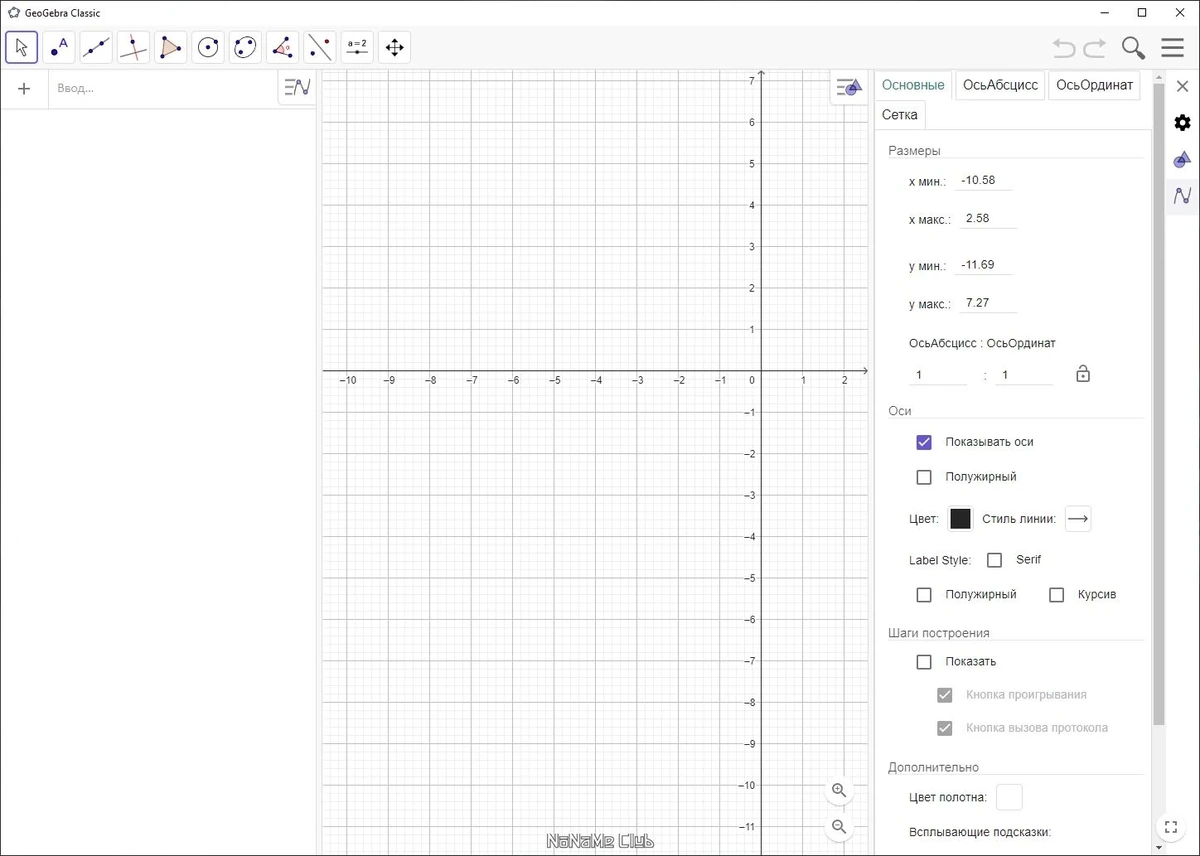Open Стиль линии dropdown
1200x856 pixels.
click(x=1078, y=518)
